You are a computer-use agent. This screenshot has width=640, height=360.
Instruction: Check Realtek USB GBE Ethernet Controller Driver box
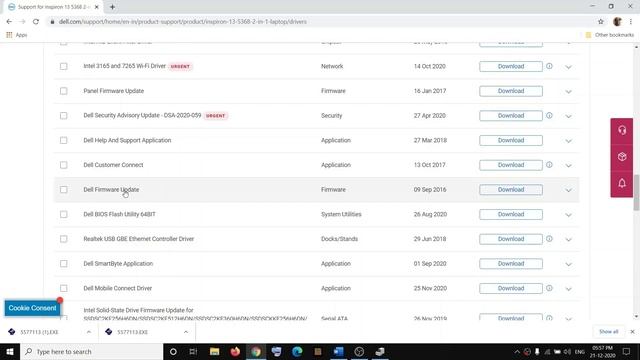pos(64,239)
